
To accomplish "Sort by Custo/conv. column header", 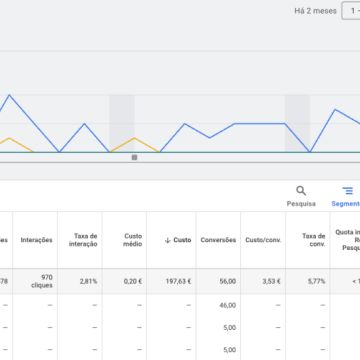I will [263, 240].
